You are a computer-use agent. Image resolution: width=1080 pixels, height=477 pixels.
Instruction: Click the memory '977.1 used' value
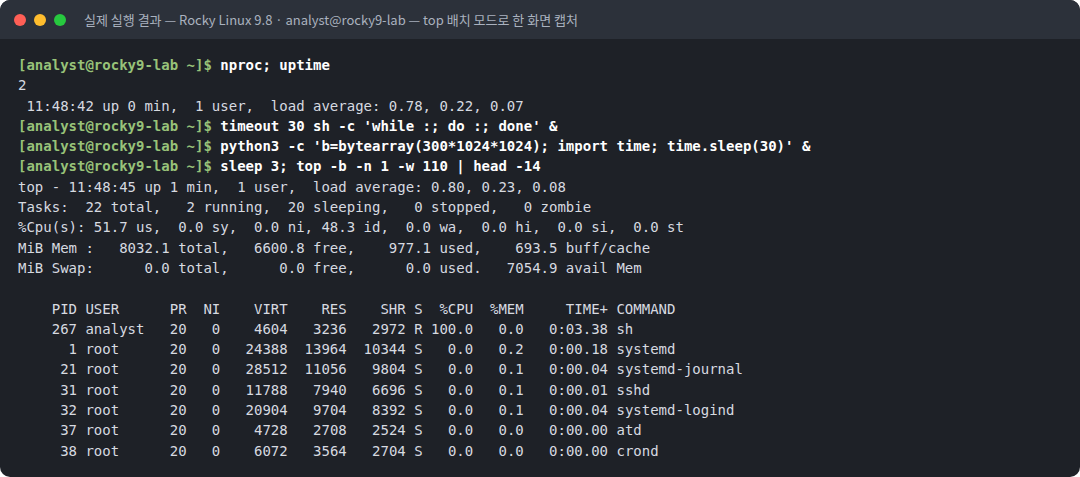435,248
